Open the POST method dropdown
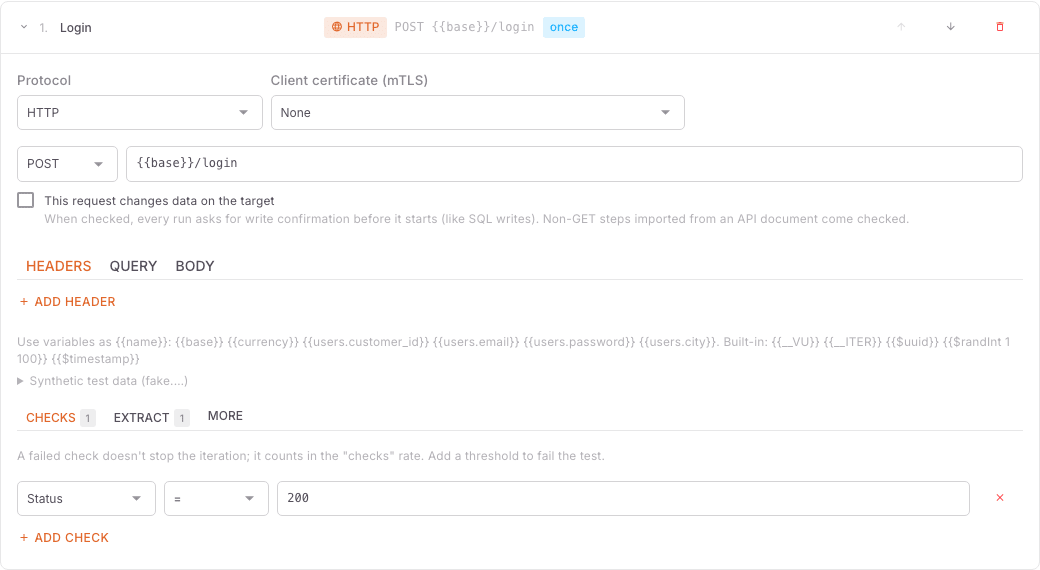Viewport: 1040px width, 570px height. click(x=67, y=164)
